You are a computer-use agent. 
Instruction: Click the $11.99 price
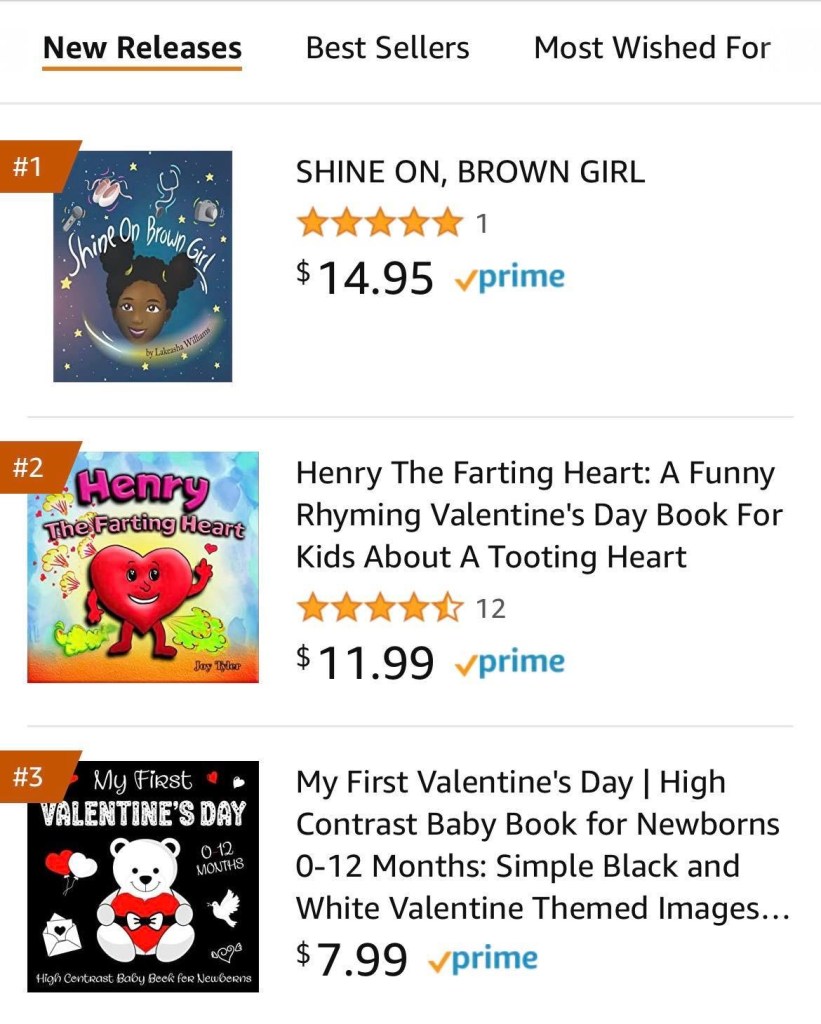click(366, 662)
